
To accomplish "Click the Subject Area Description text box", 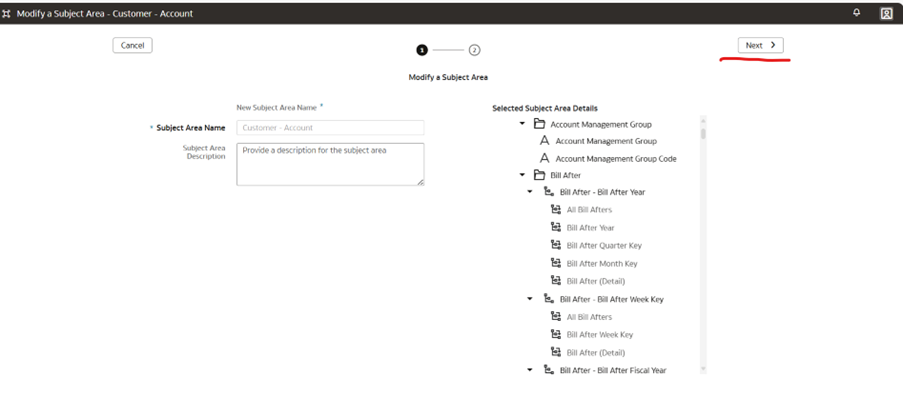I will click(x=331, y=164).
